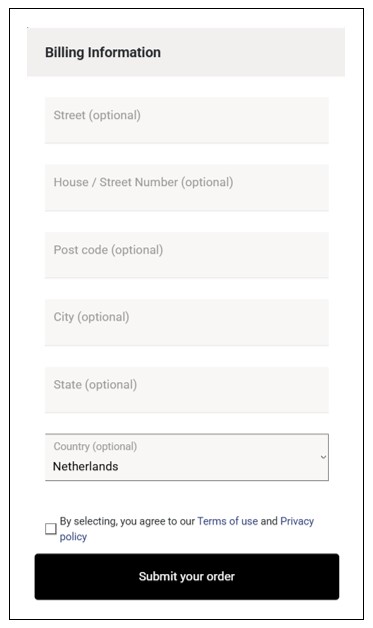
Task: Select the Post code (optional) input
Action: [187, 255]
